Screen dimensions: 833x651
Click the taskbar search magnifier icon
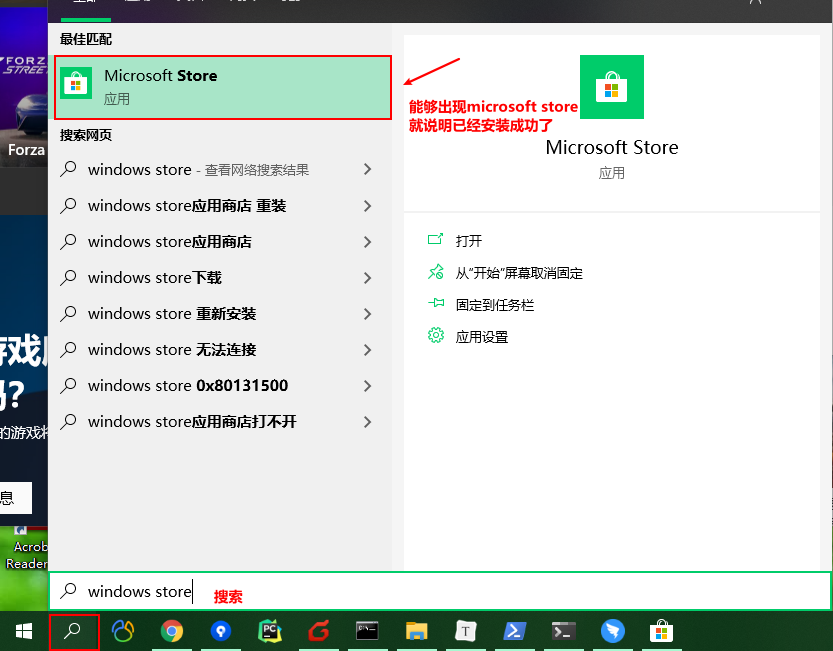pos(73,631)
